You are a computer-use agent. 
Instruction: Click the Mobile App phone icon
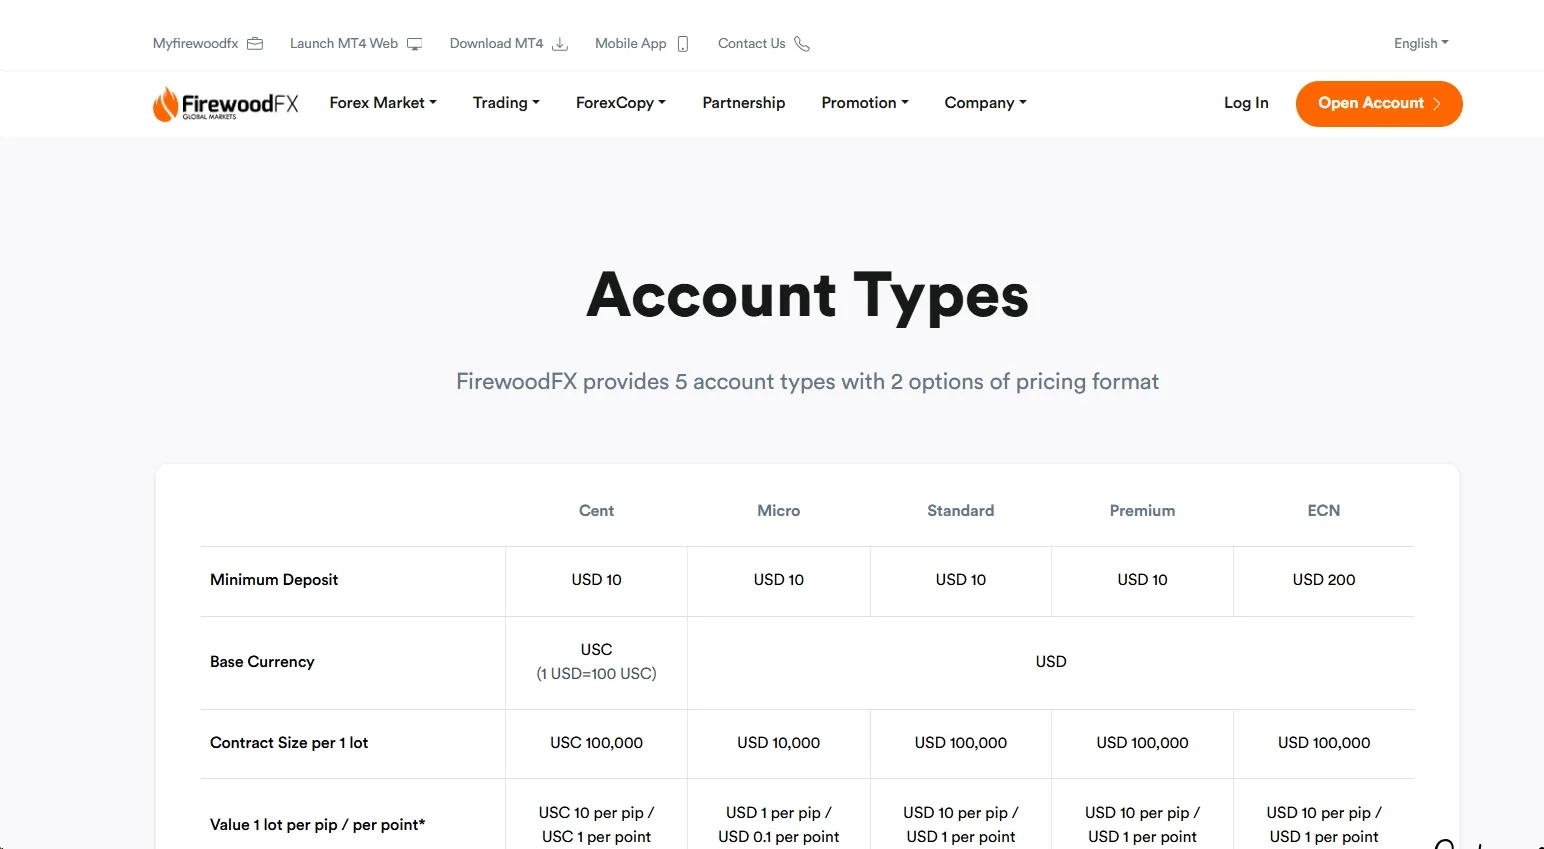point(683,44)
